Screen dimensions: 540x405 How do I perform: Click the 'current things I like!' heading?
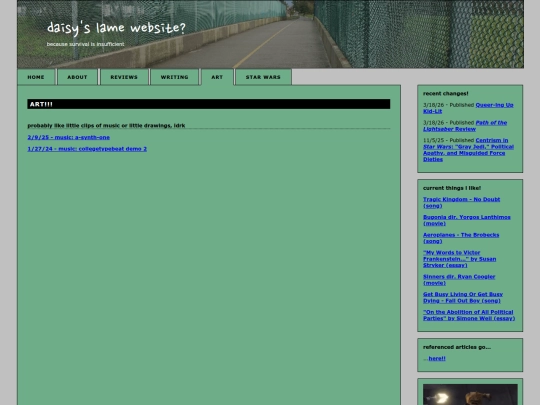[452, 188]
